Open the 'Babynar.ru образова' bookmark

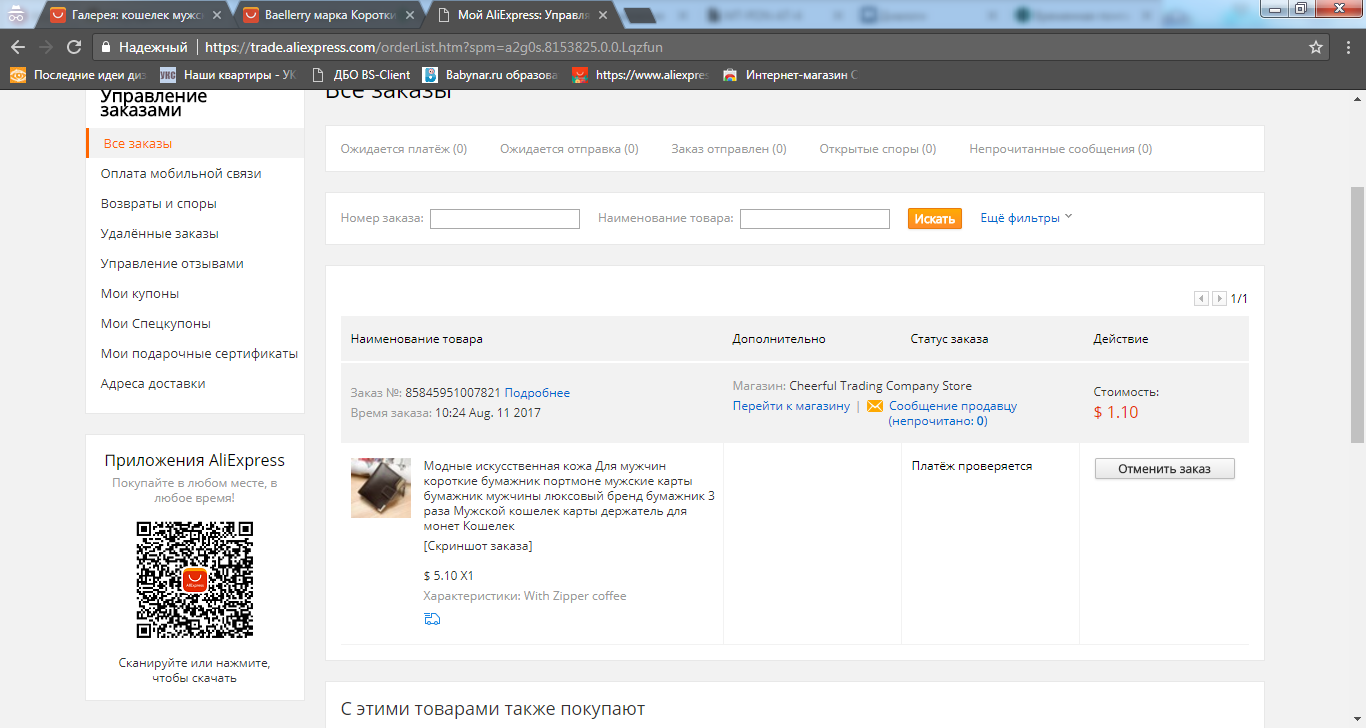490,75
